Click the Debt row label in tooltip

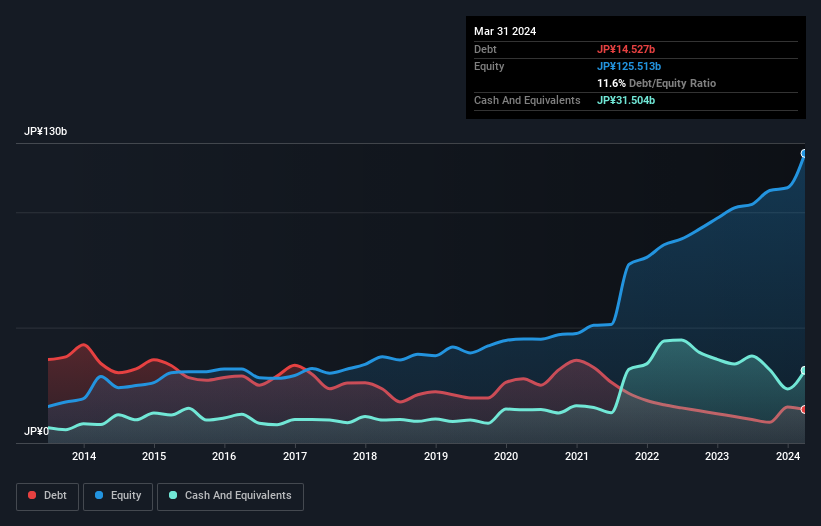pos(485,49)
